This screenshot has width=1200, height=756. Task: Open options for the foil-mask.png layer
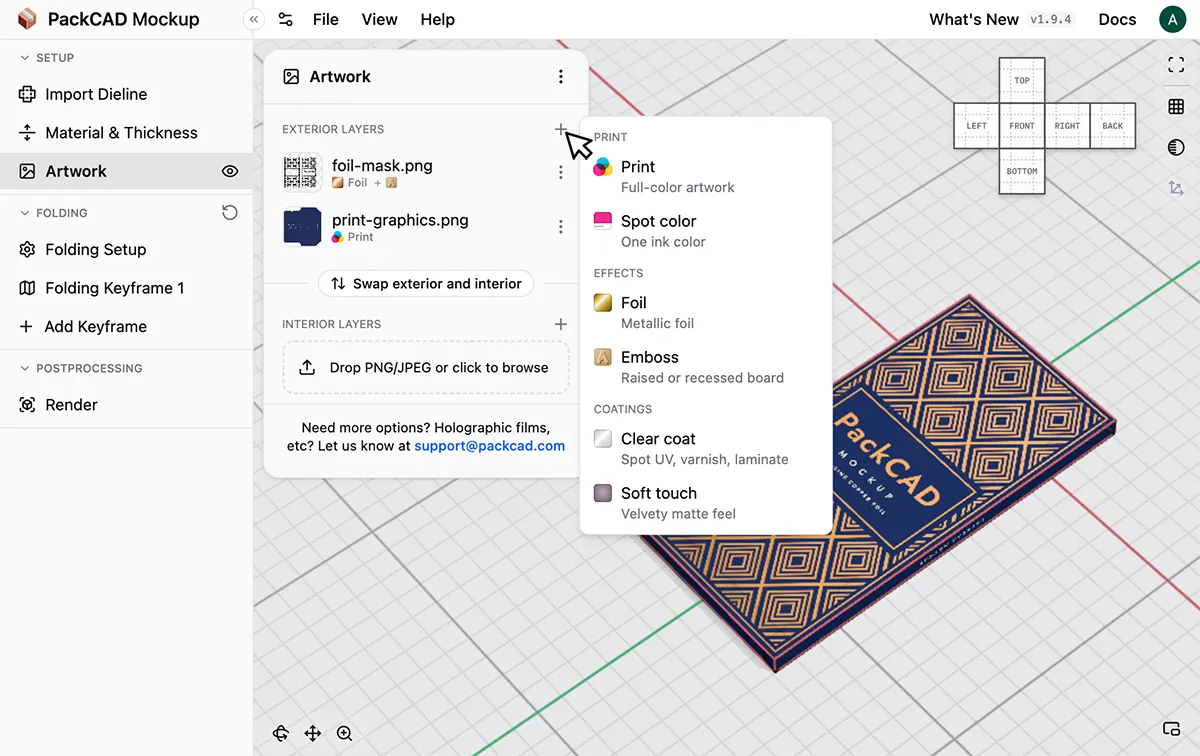[x=561, y=172]
